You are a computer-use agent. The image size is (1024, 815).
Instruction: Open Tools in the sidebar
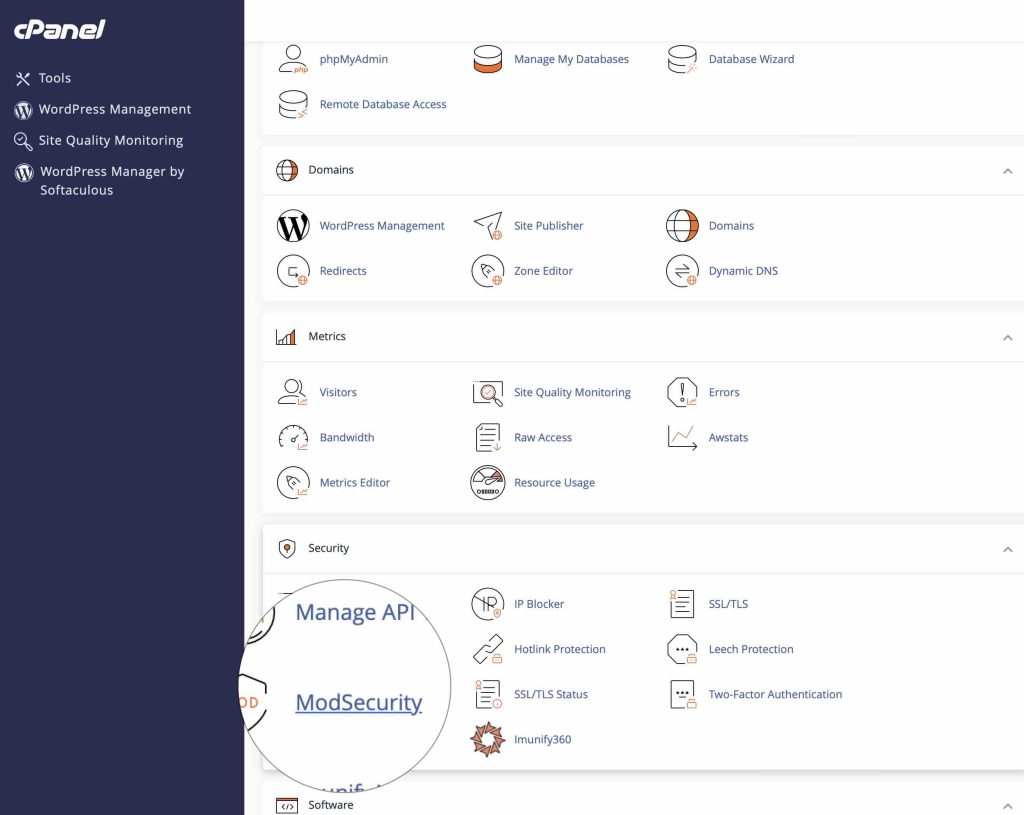54,78
